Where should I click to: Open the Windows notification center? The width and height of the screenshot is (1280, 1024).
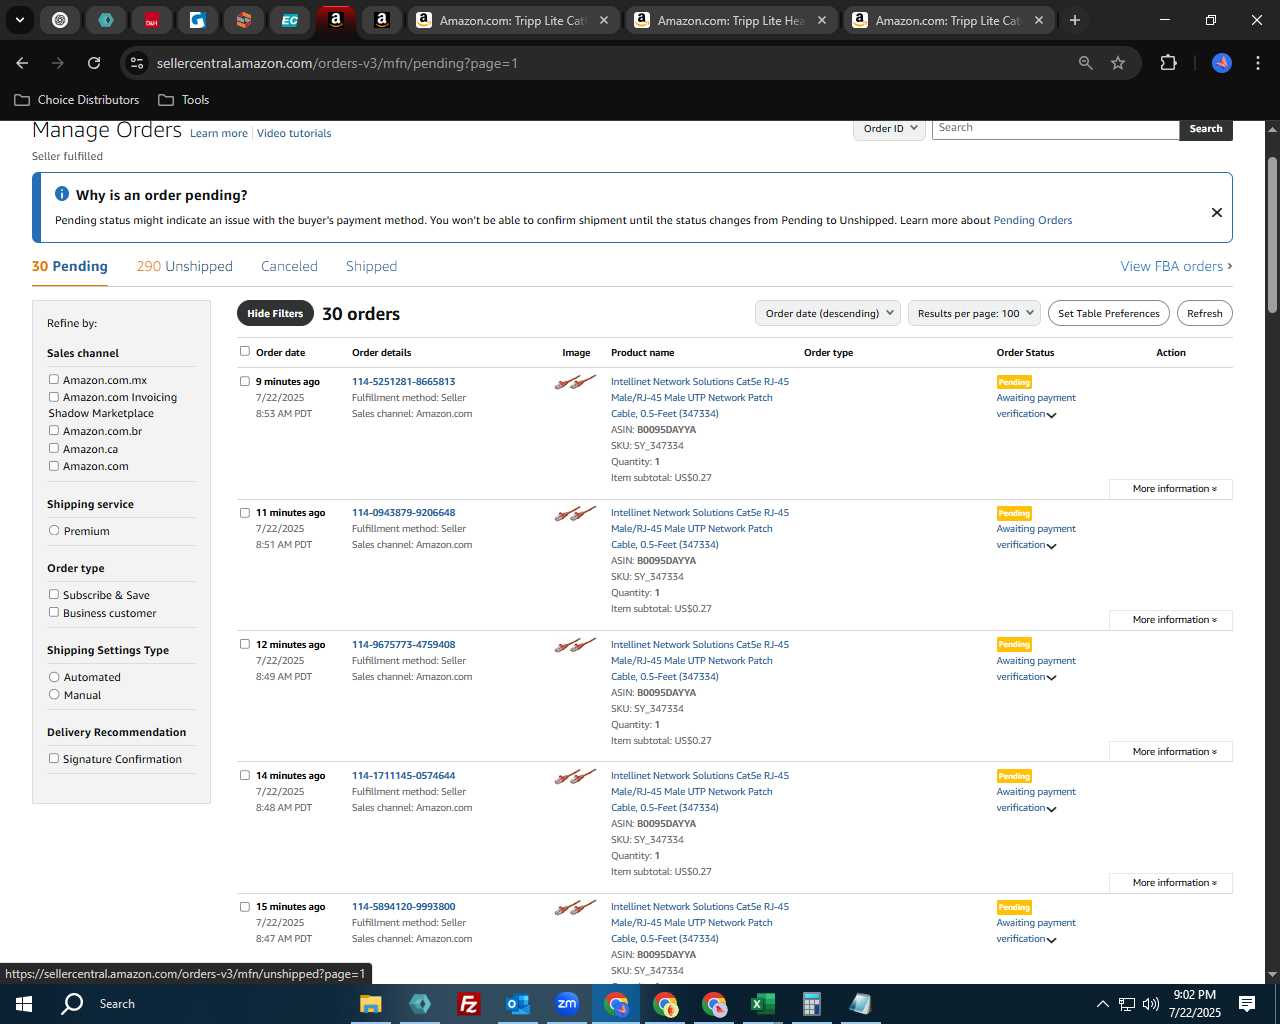pyautogui.click(x=1247, y=1004)
